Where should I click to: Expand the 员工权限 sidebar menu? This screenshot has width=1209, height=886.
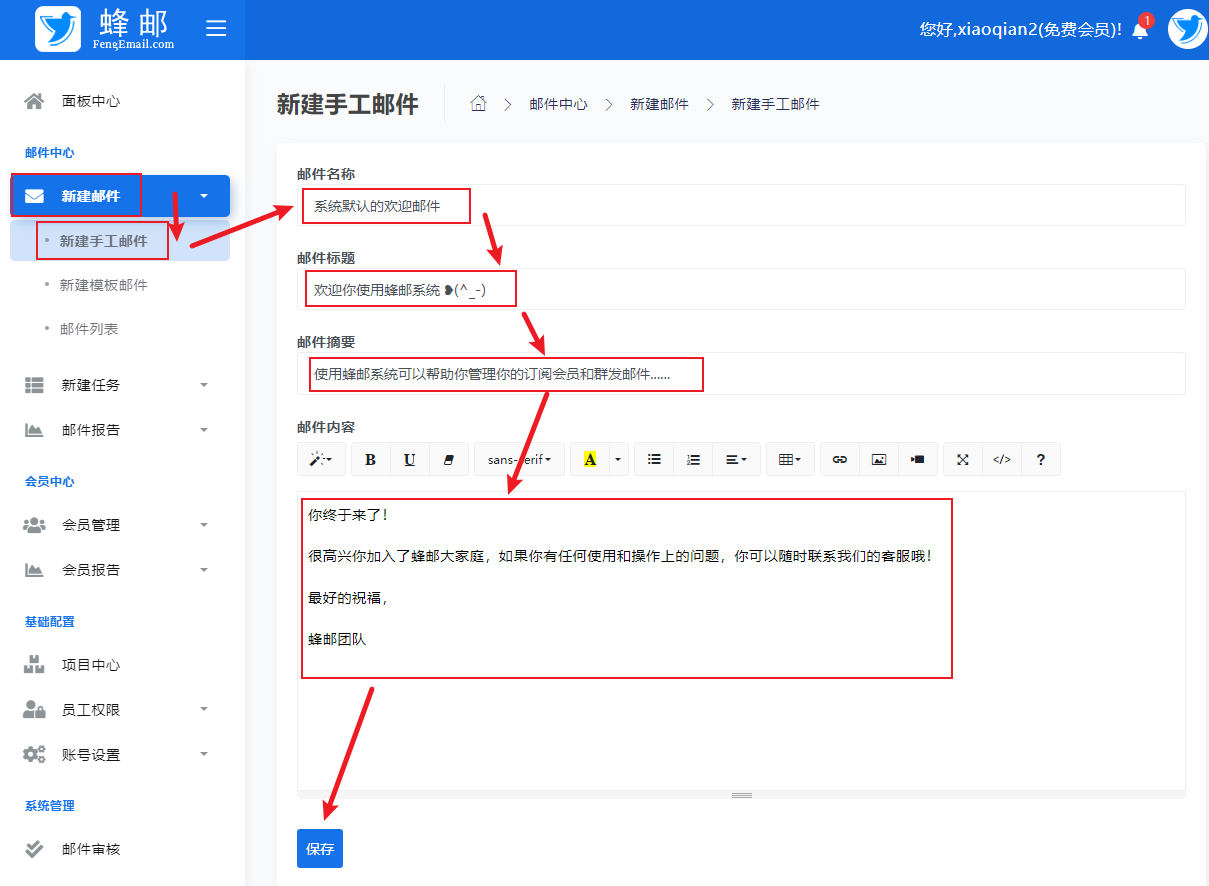(x=120, y=710)
